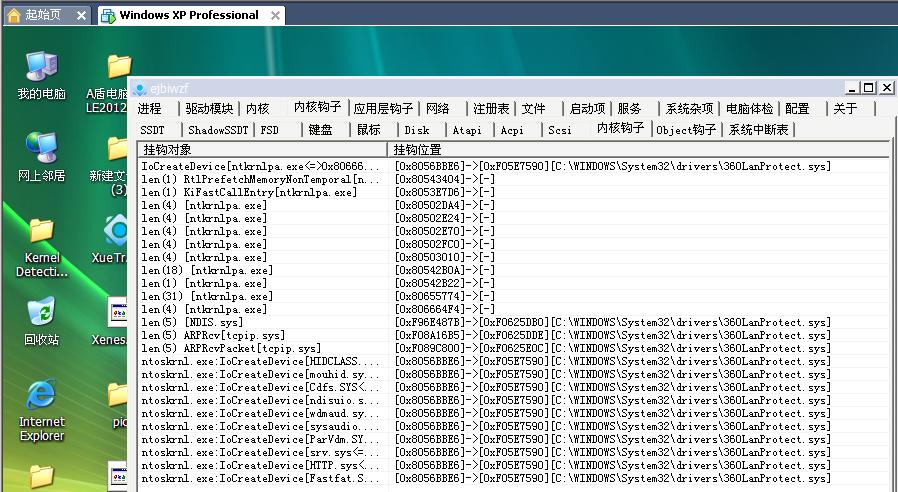The height and width of the screenshot is (492, 898).
Task: Open 我的电脑 desktop icon
Action: point(41,76)
